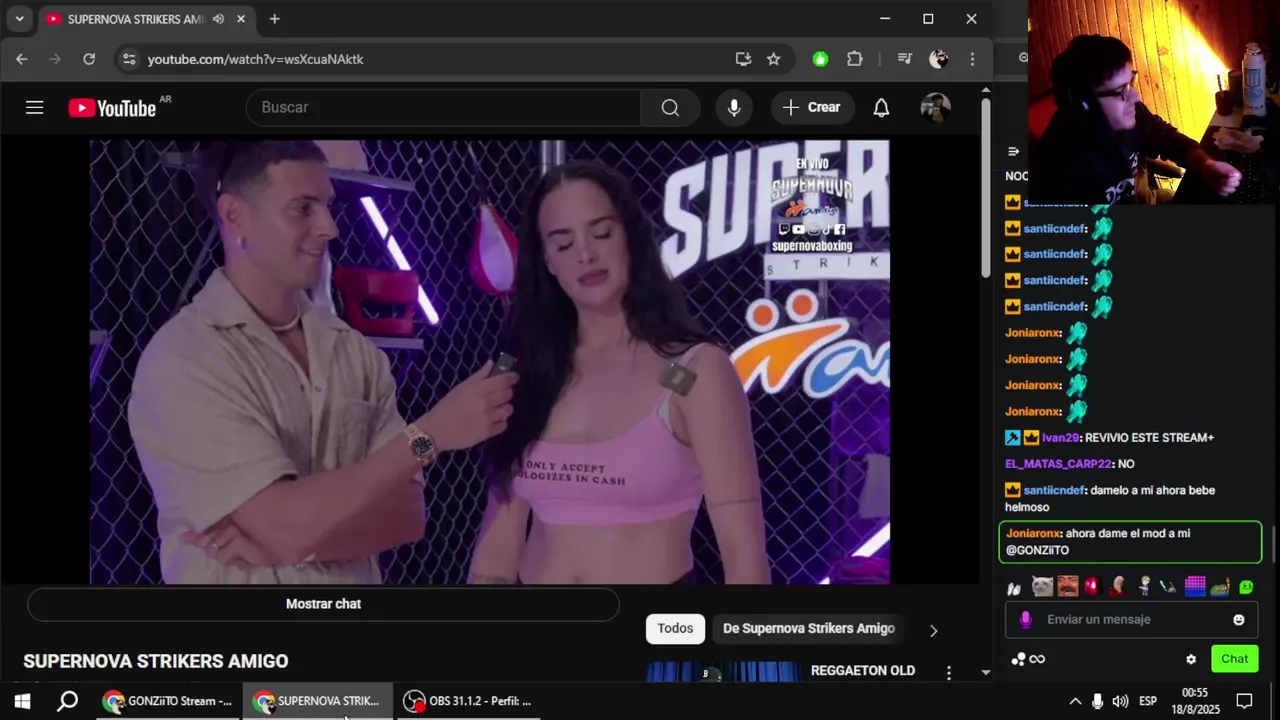The height and width of the screenshot is (720, 1280).
Task: Switch input language ESP
Action: (1148, 701)
